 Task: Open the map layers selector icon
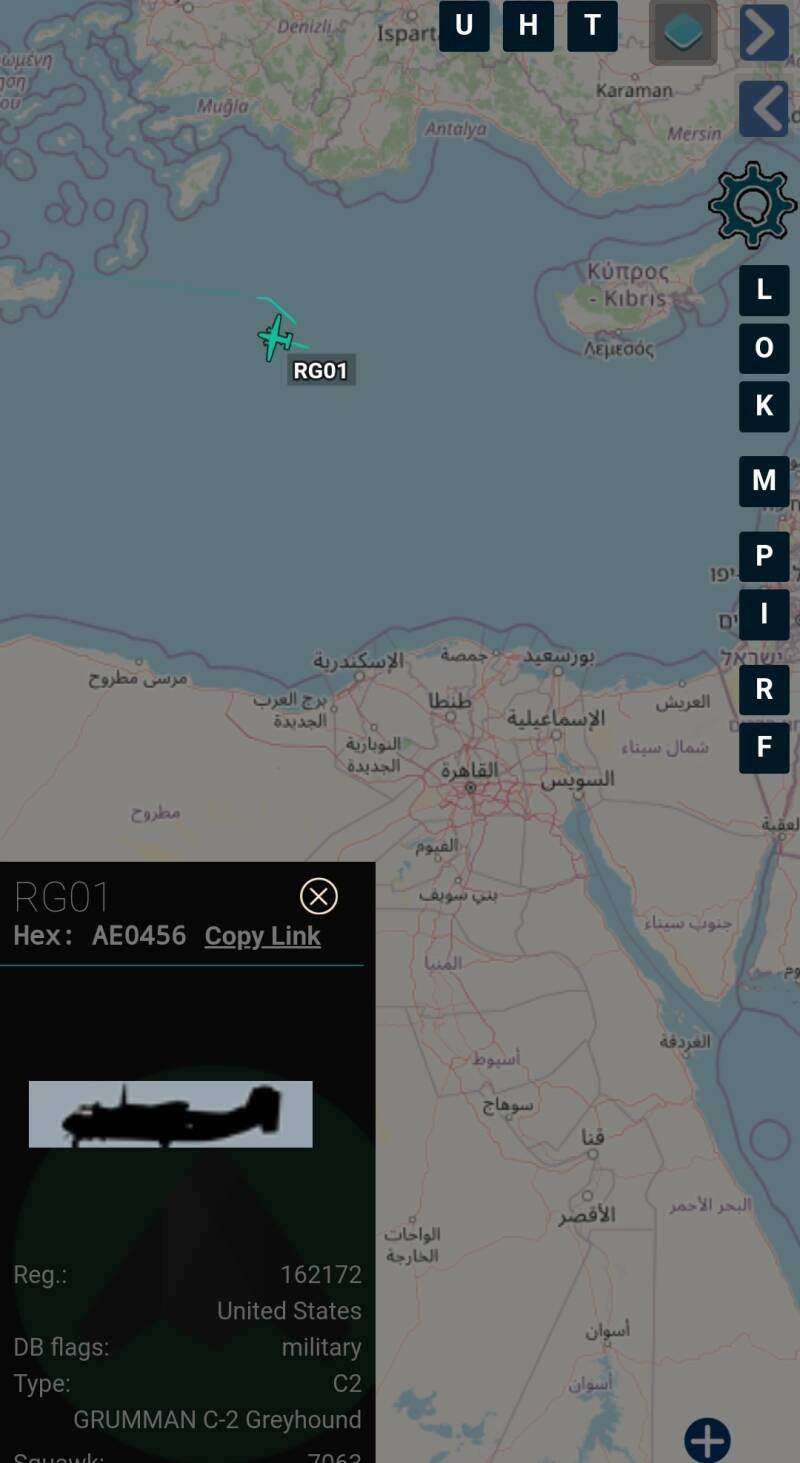683,33
